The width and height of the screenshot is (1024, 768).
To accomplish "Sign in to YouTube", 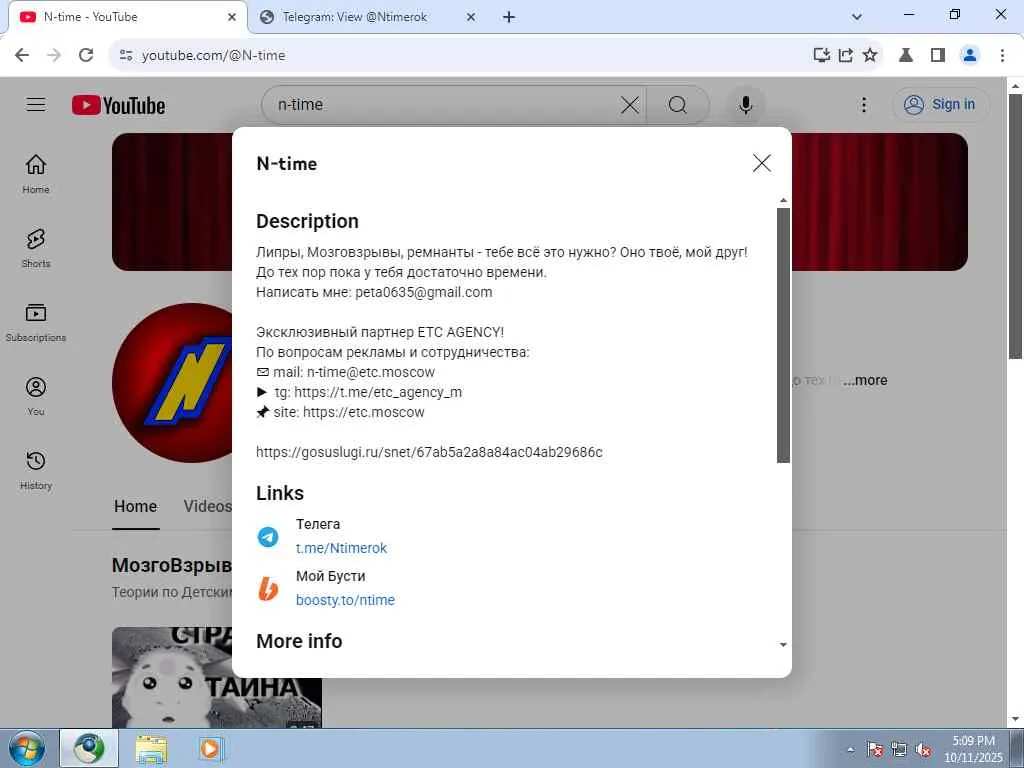I will click(x=940, y=104).
